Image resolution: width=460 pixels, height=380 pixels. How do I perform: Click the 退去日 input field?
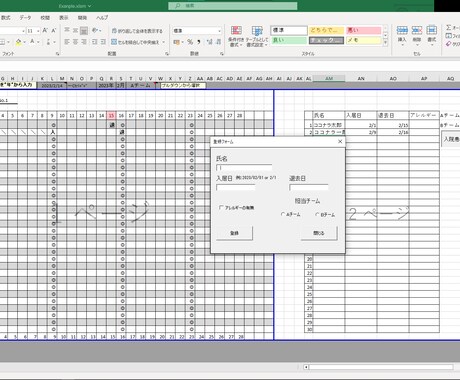(309, 187)
